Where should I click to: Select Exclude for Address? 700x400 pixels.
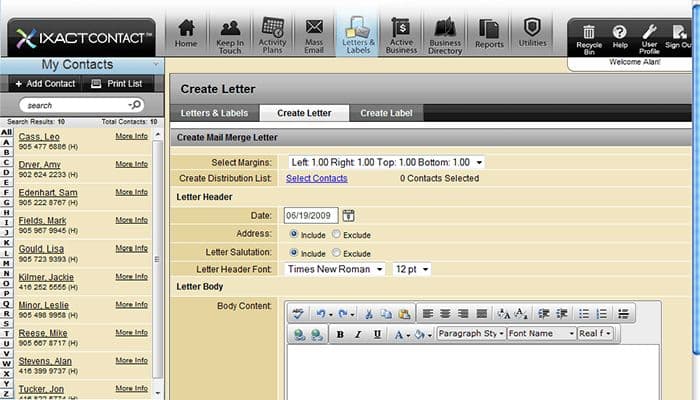tap(337, 234)
